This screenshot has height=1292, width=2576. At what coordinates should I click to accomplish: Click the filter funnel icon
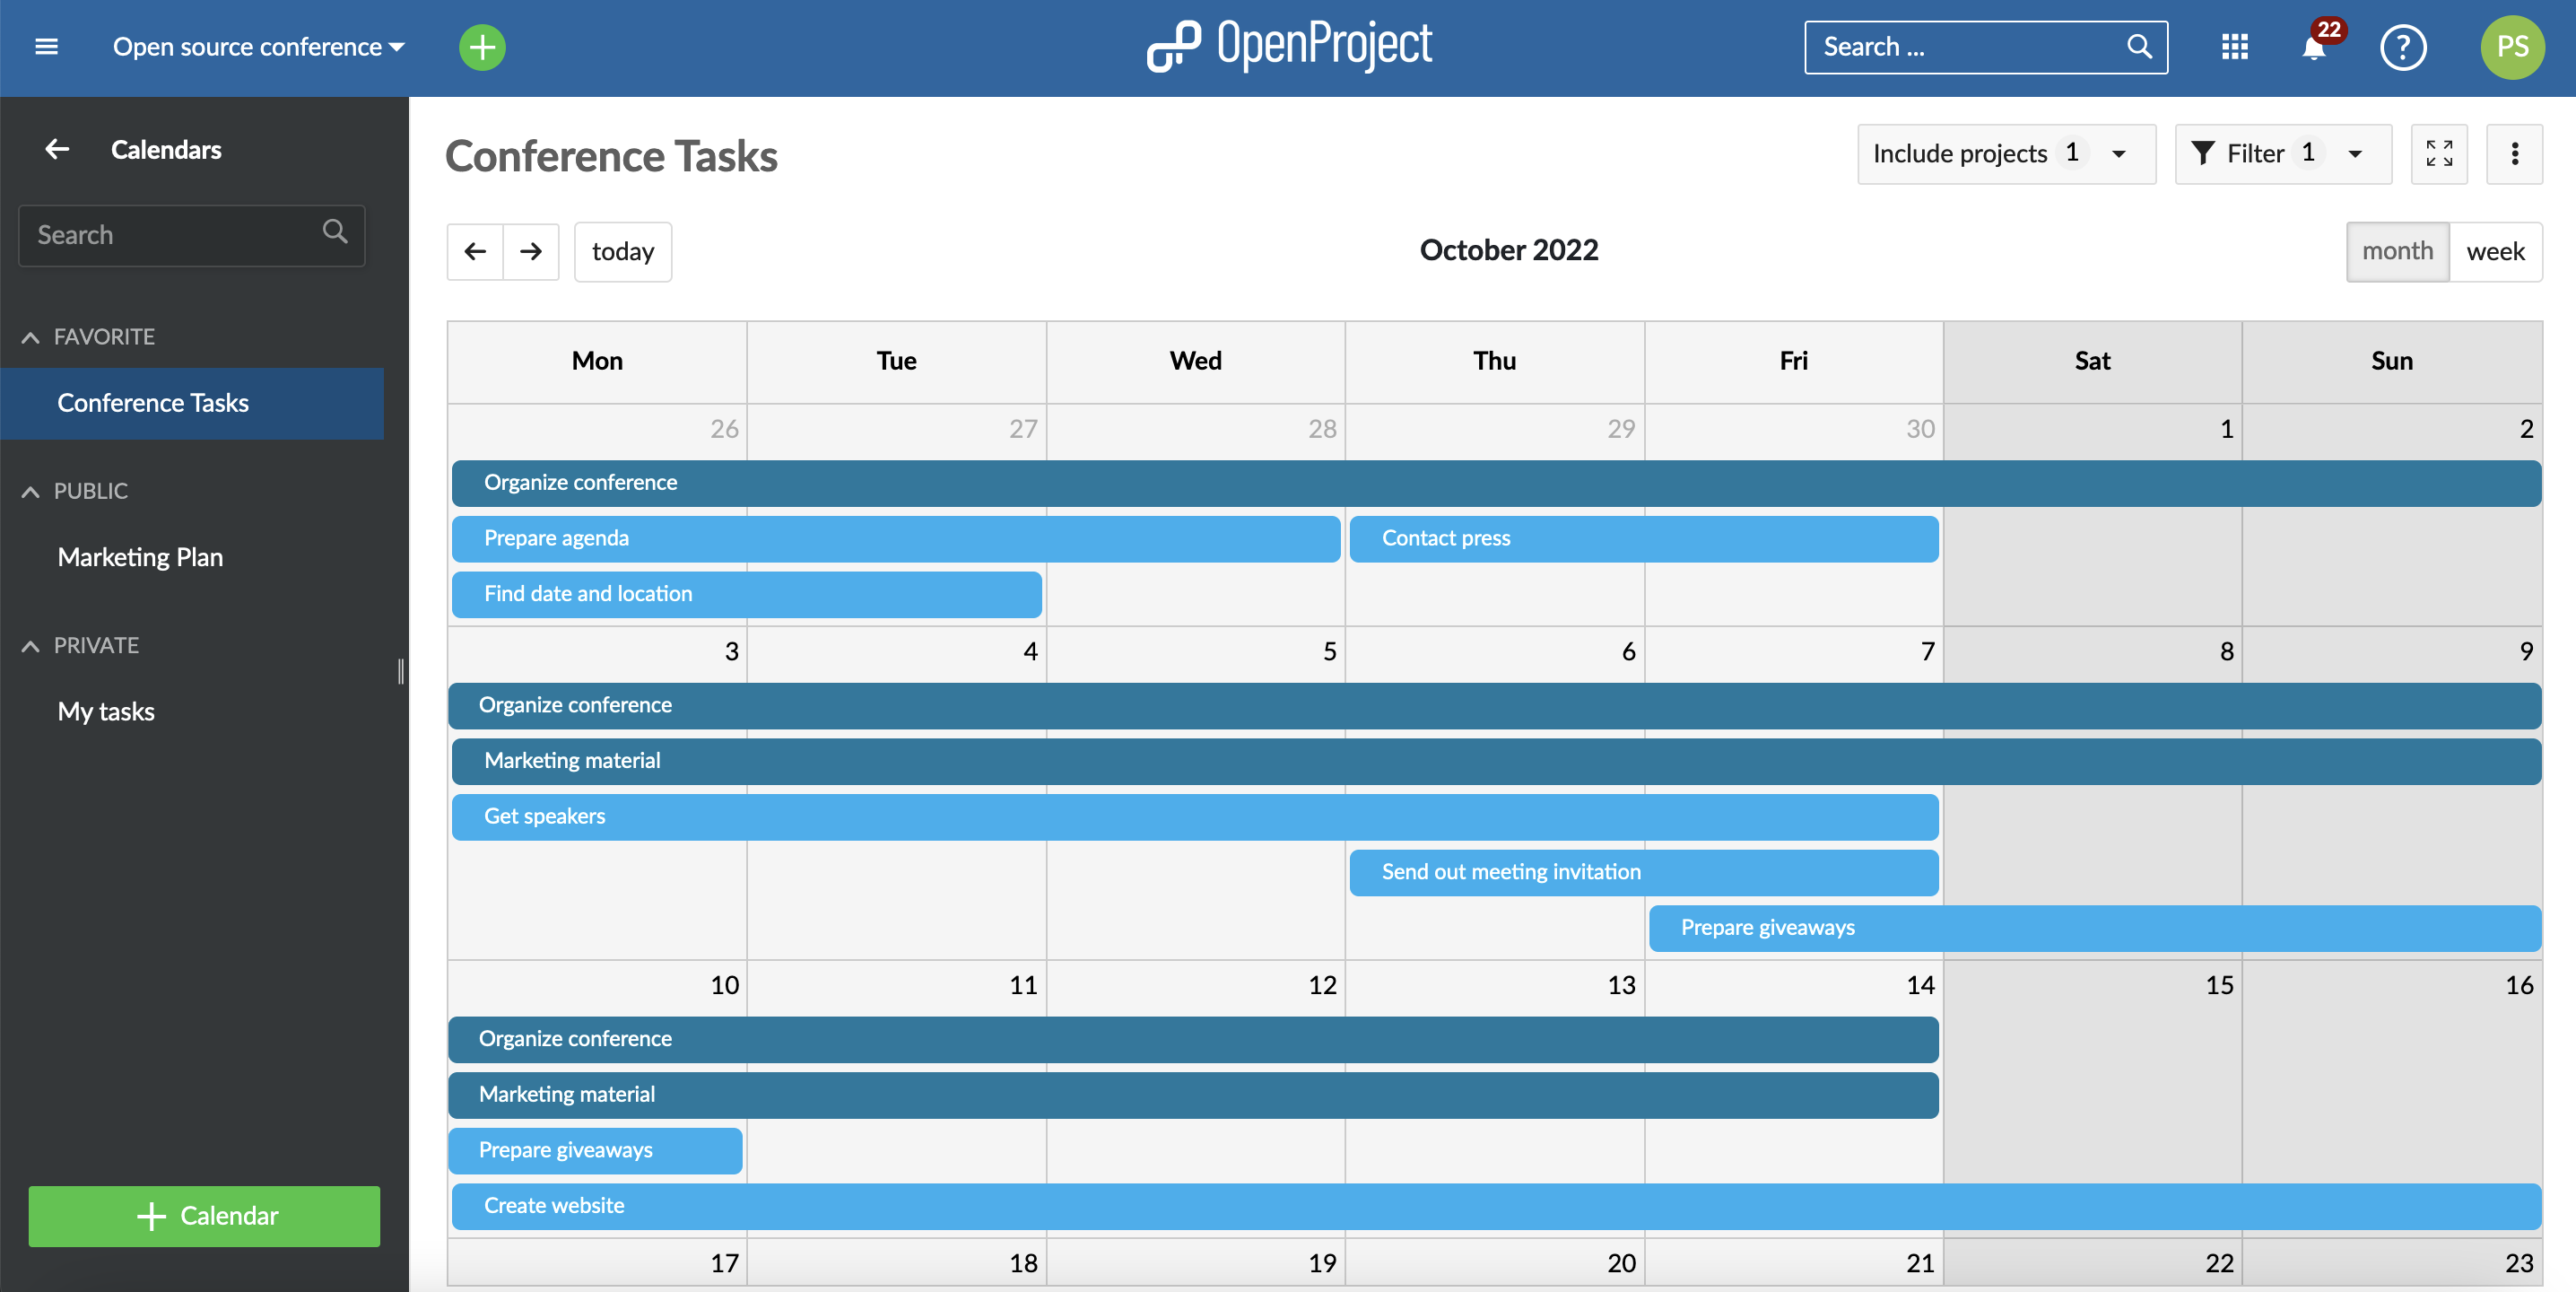[2204, 152]
